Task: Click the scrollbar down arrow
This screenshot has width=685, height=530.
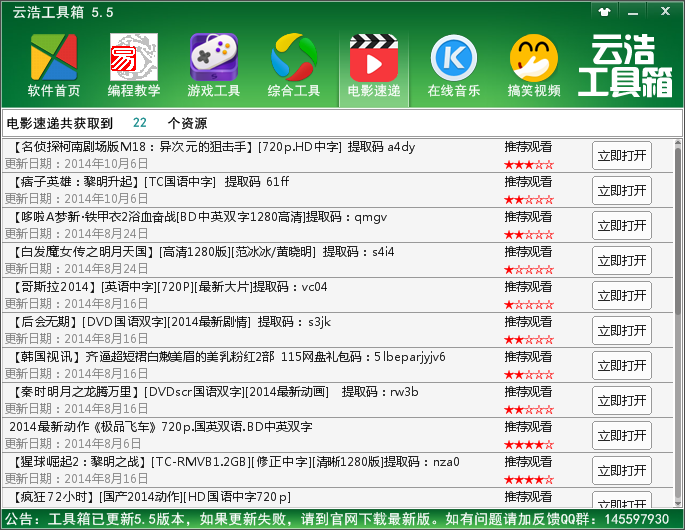Action: [x=678, y=504]
